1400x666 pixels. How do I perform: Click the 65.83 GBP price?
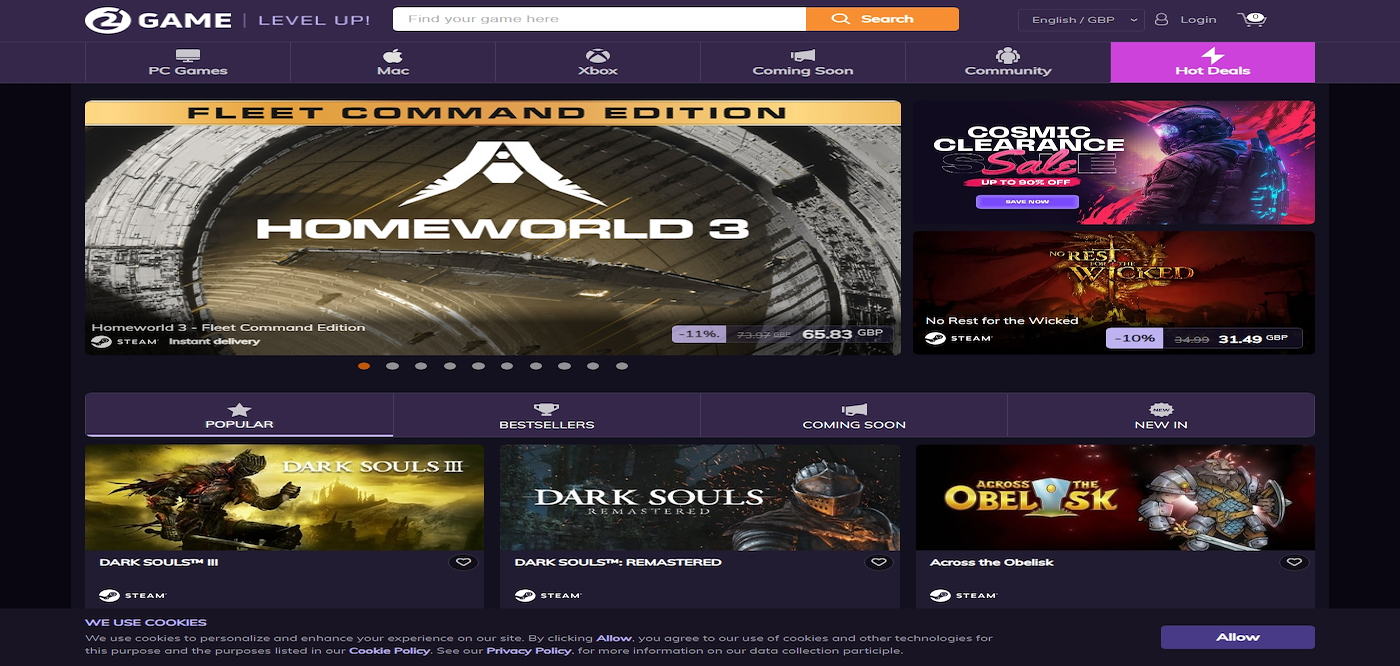click(842, 335)
